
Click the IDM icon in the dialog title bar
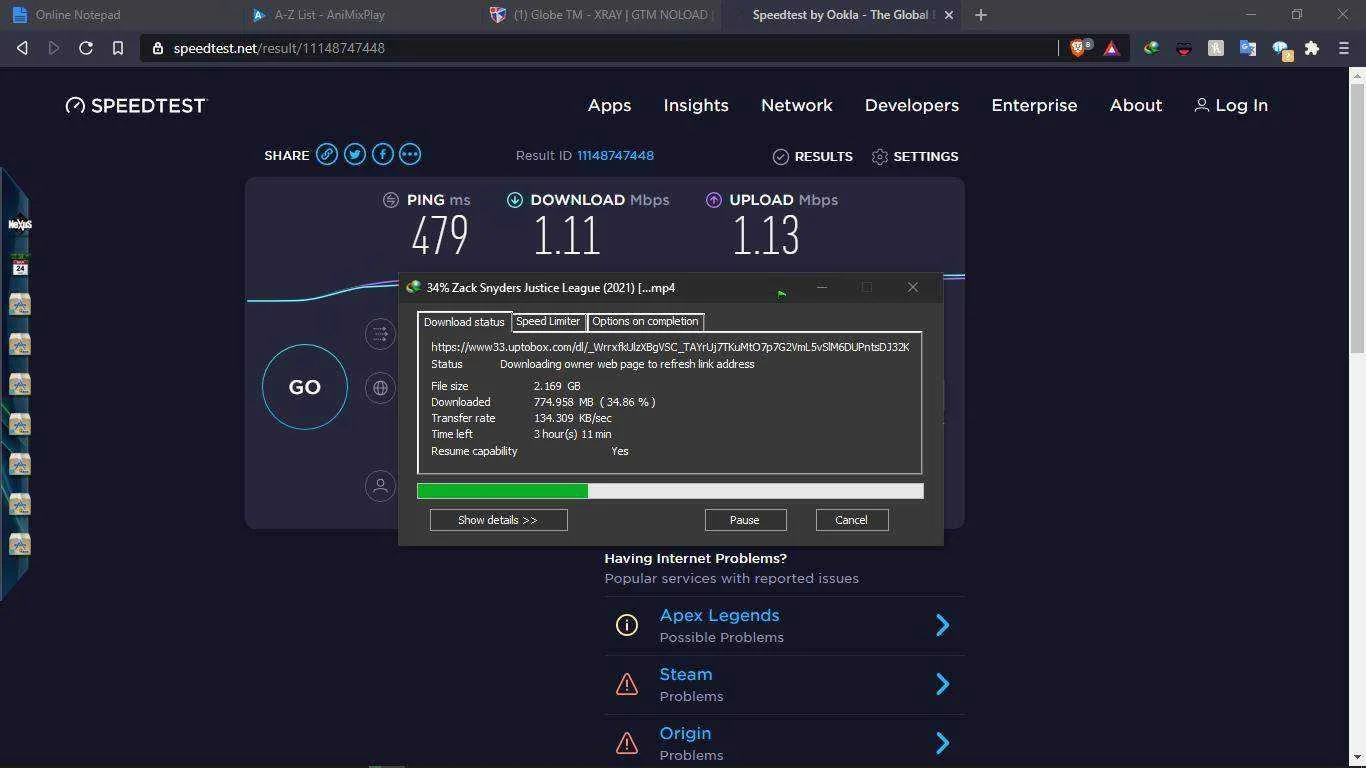click(413, 287)
